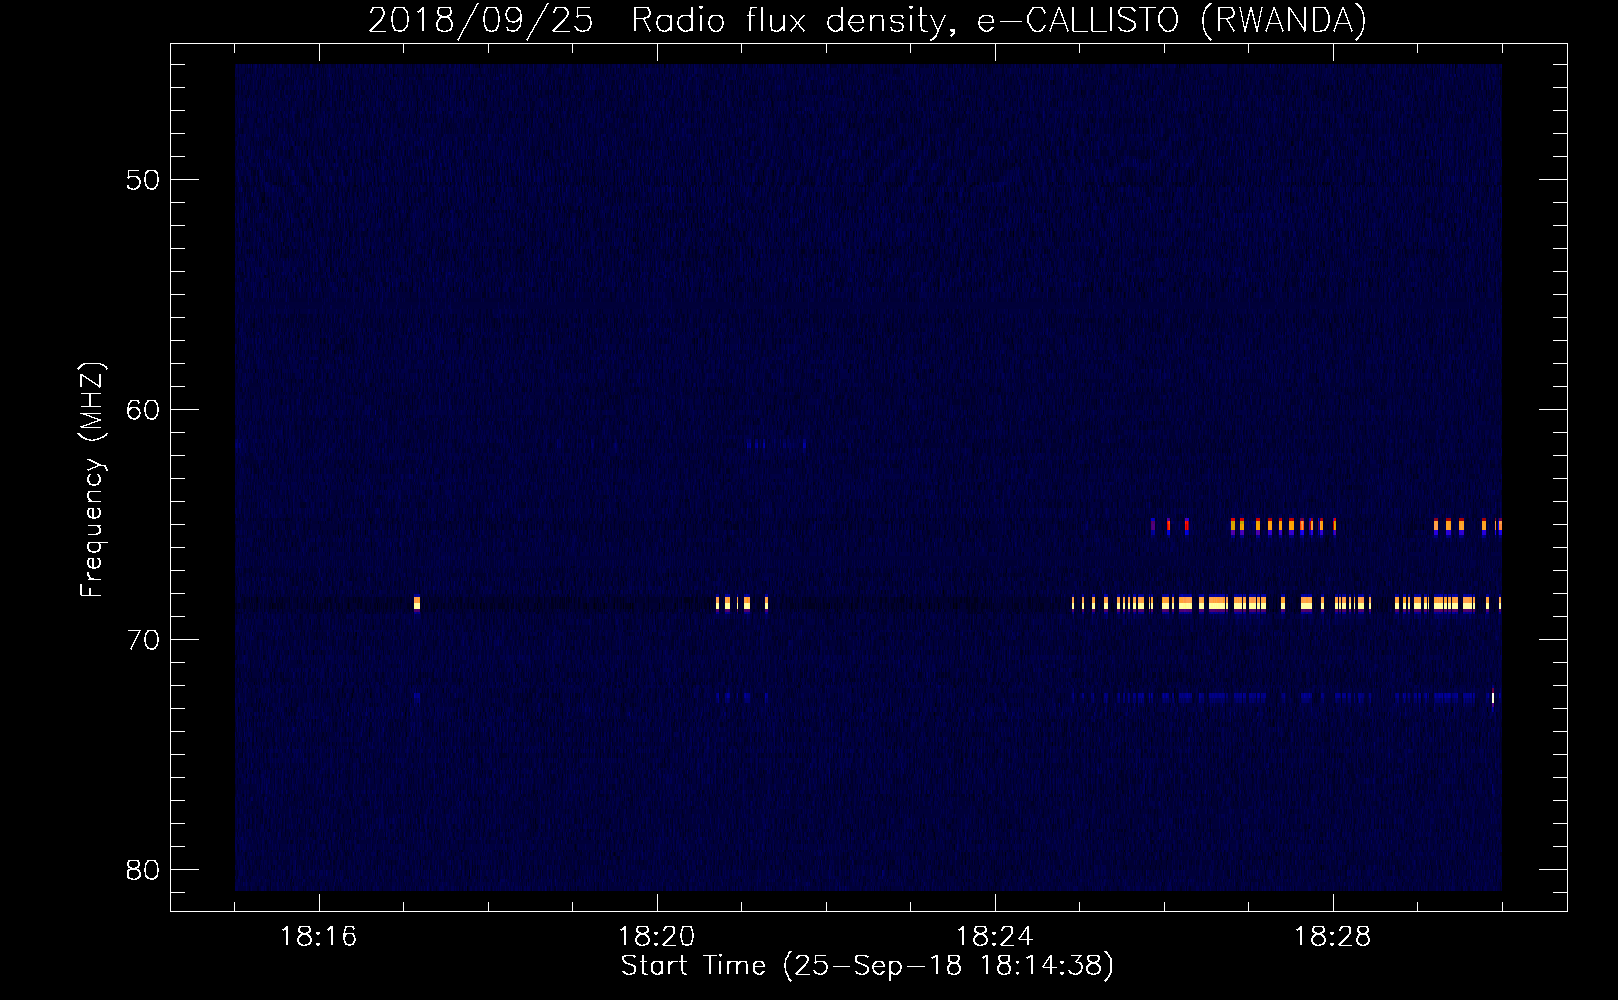Screen dimensions: 1618x1000
Task: Click the bright spot at 72.5 MHz near 18:30
Action: (1492, 697)
